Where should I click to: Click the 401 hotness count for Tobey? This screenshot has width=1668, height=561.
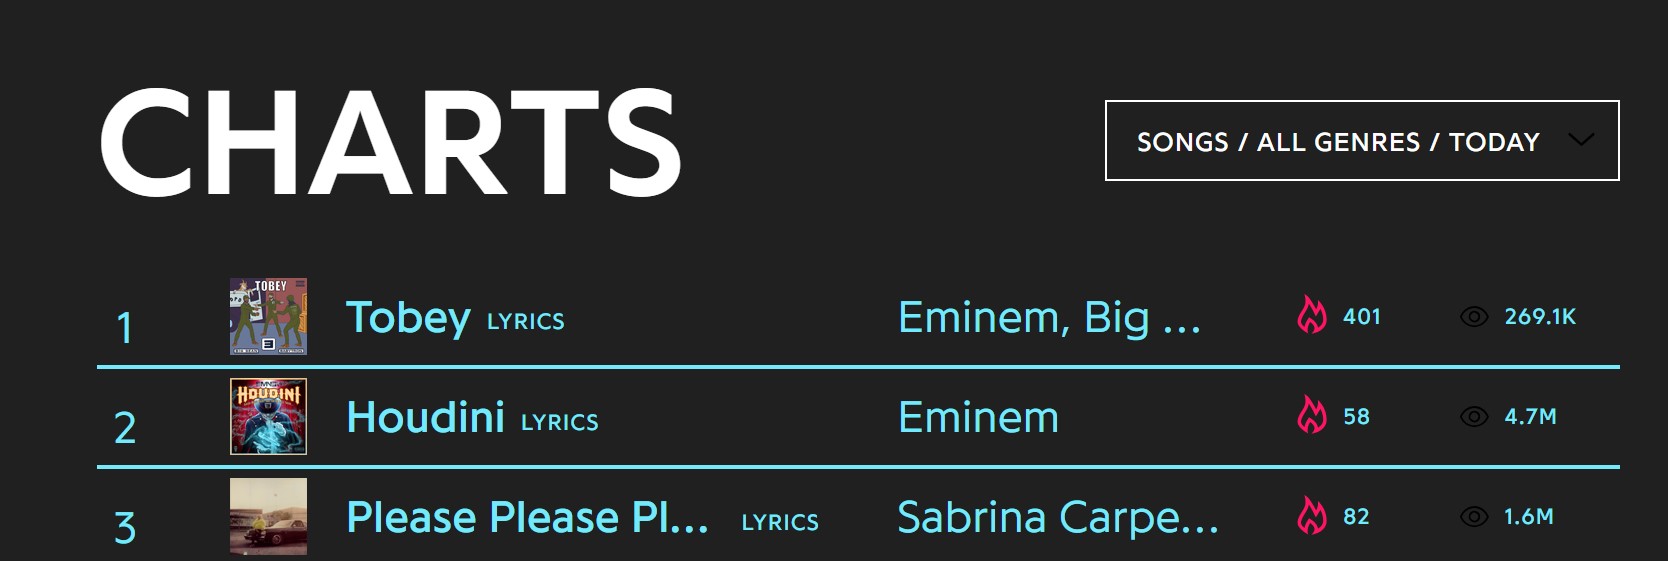[1361, 317]
